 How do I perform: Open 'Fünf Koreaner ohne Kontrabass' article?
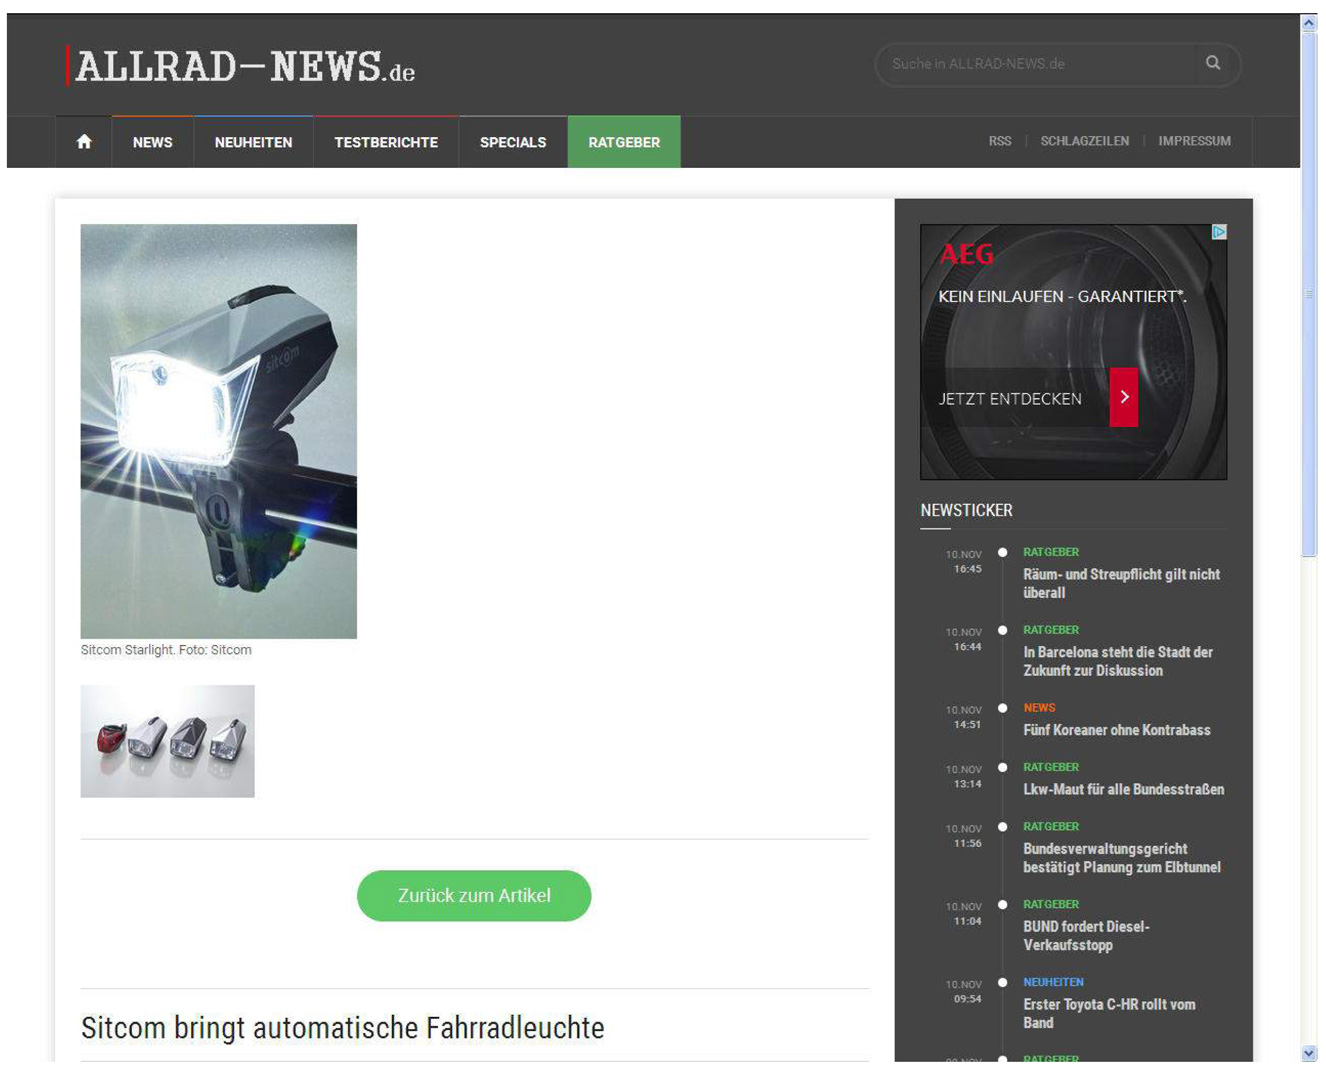point(1117,730)
